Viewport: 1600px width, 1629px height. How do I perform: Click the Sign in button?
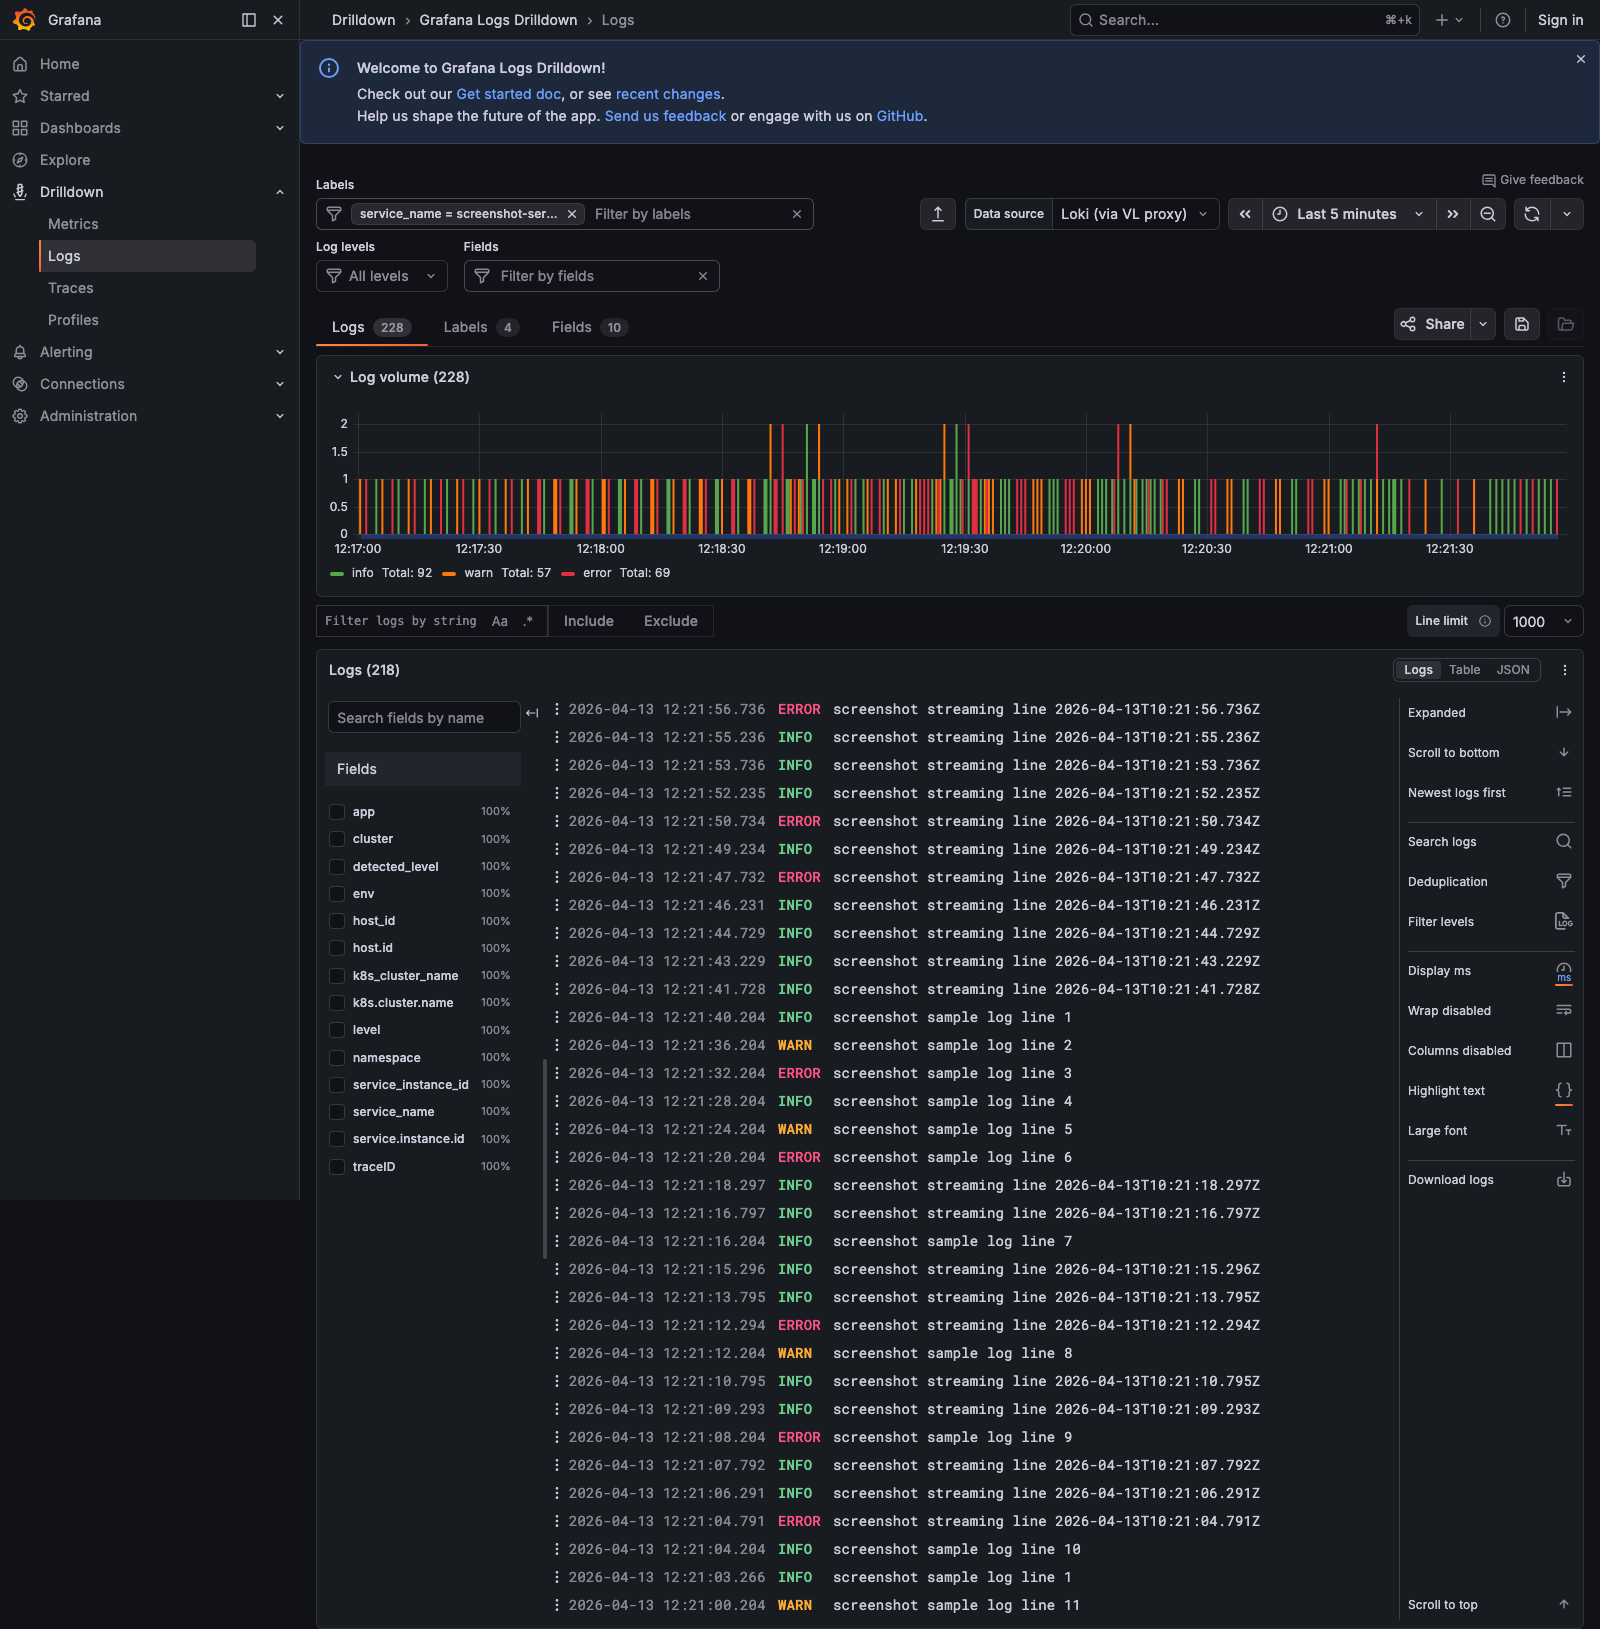tap(1560, 20)
